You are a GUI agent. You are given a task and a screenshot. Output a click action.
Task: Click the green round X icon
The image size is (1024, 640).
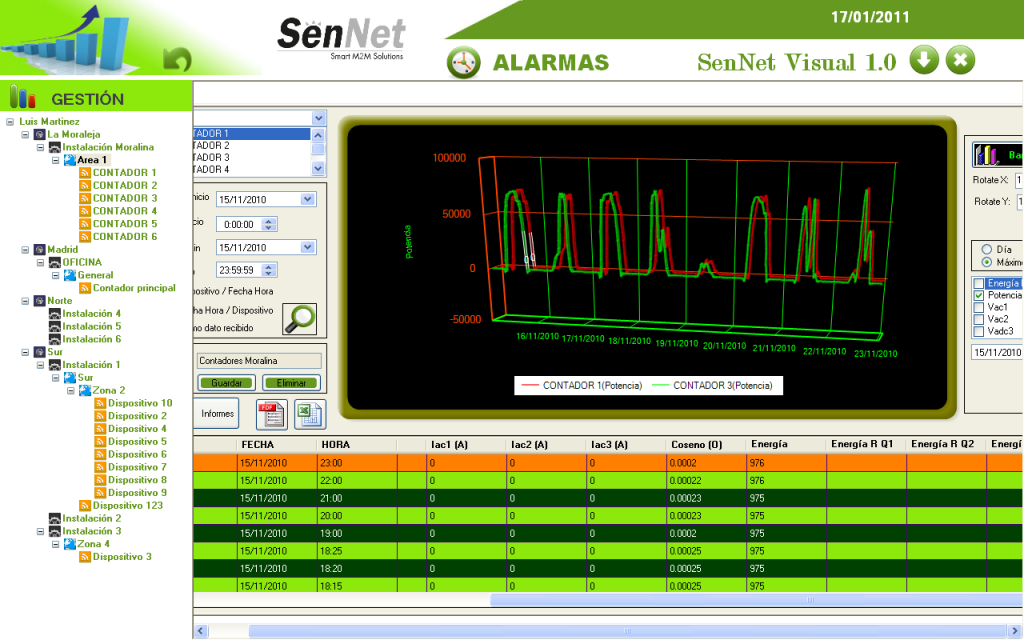click(959, 60)
